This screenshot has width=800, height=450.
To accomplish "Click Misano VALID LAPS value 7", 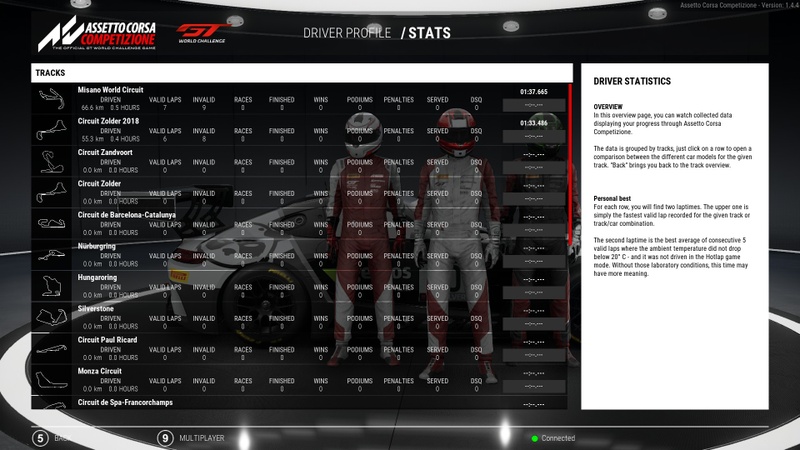I will 165,108.
